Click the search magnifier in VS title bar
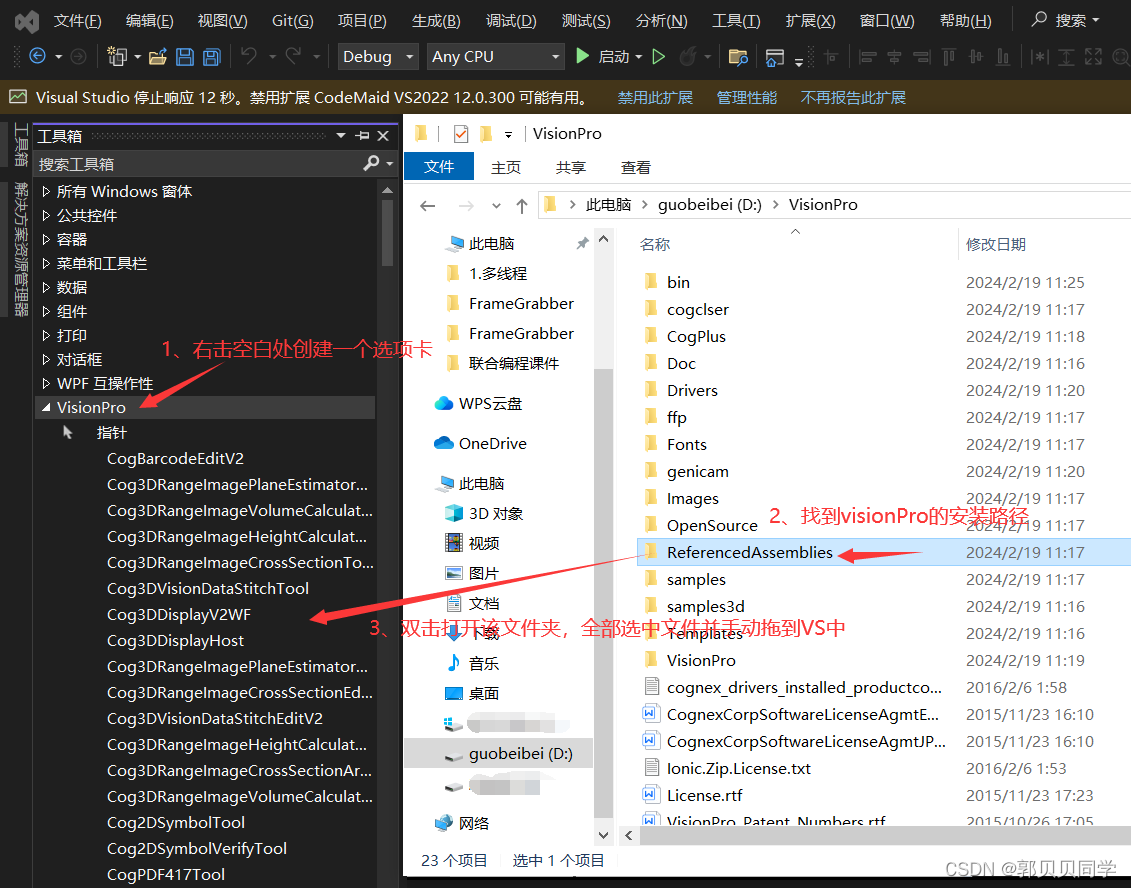 click(1039, 19)
